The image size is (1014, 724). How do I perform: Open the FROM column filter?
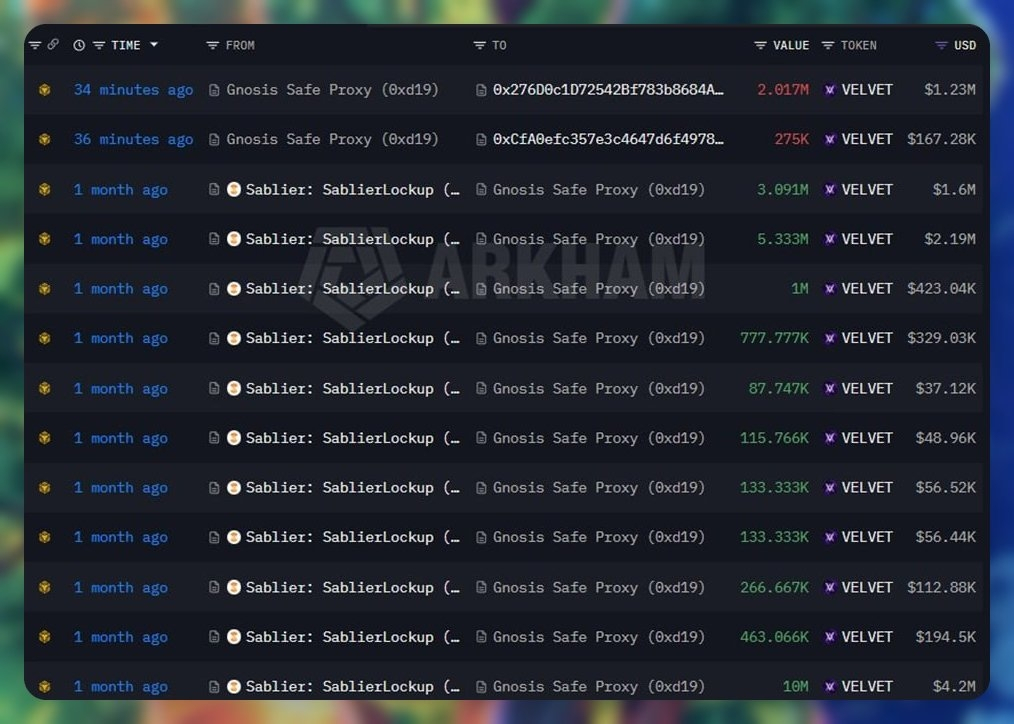coord(212,45)
